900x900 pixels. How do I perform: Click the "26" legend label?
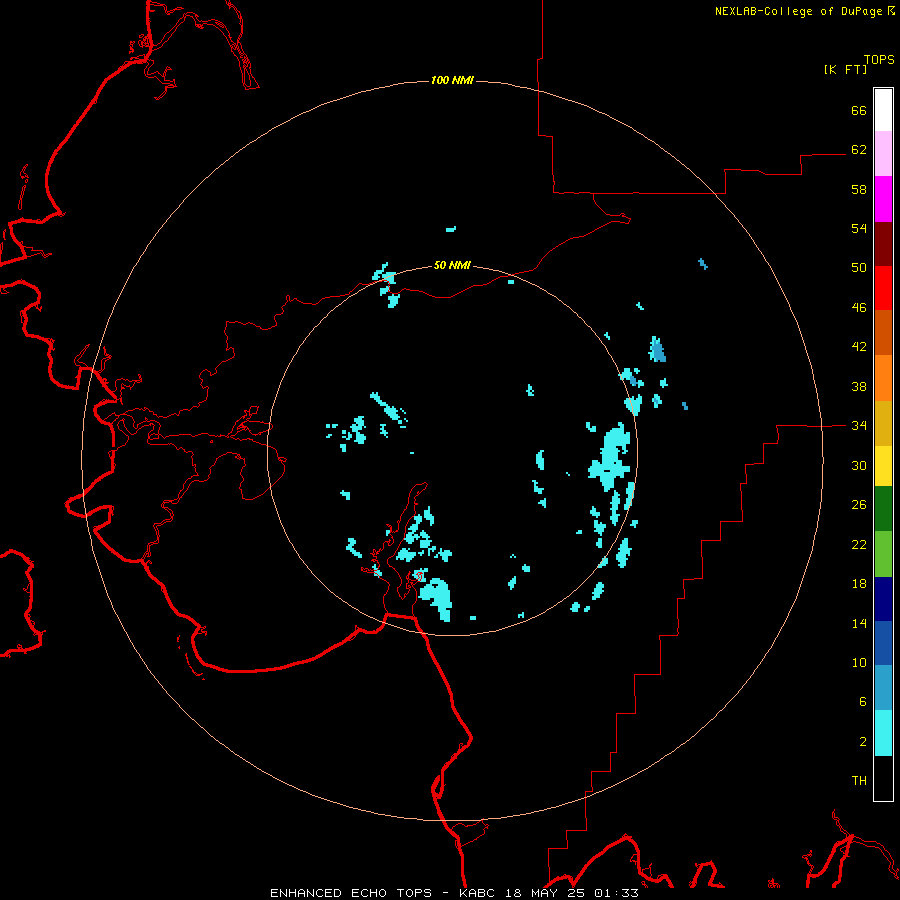[x=859, y=505]
